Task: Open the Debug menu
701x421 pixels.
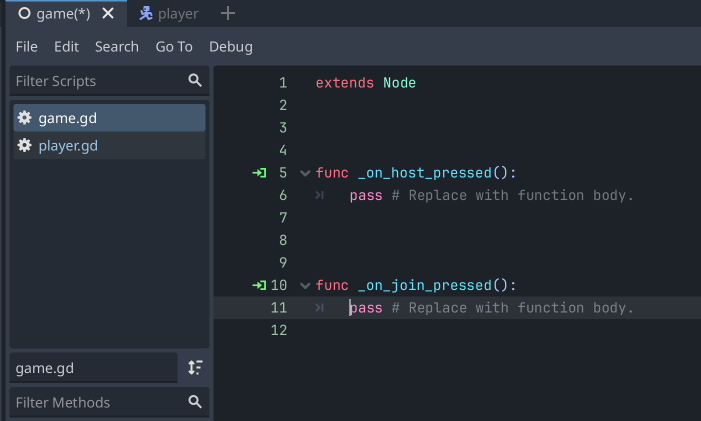Action: pyautogui.click(x=231, y=47)
